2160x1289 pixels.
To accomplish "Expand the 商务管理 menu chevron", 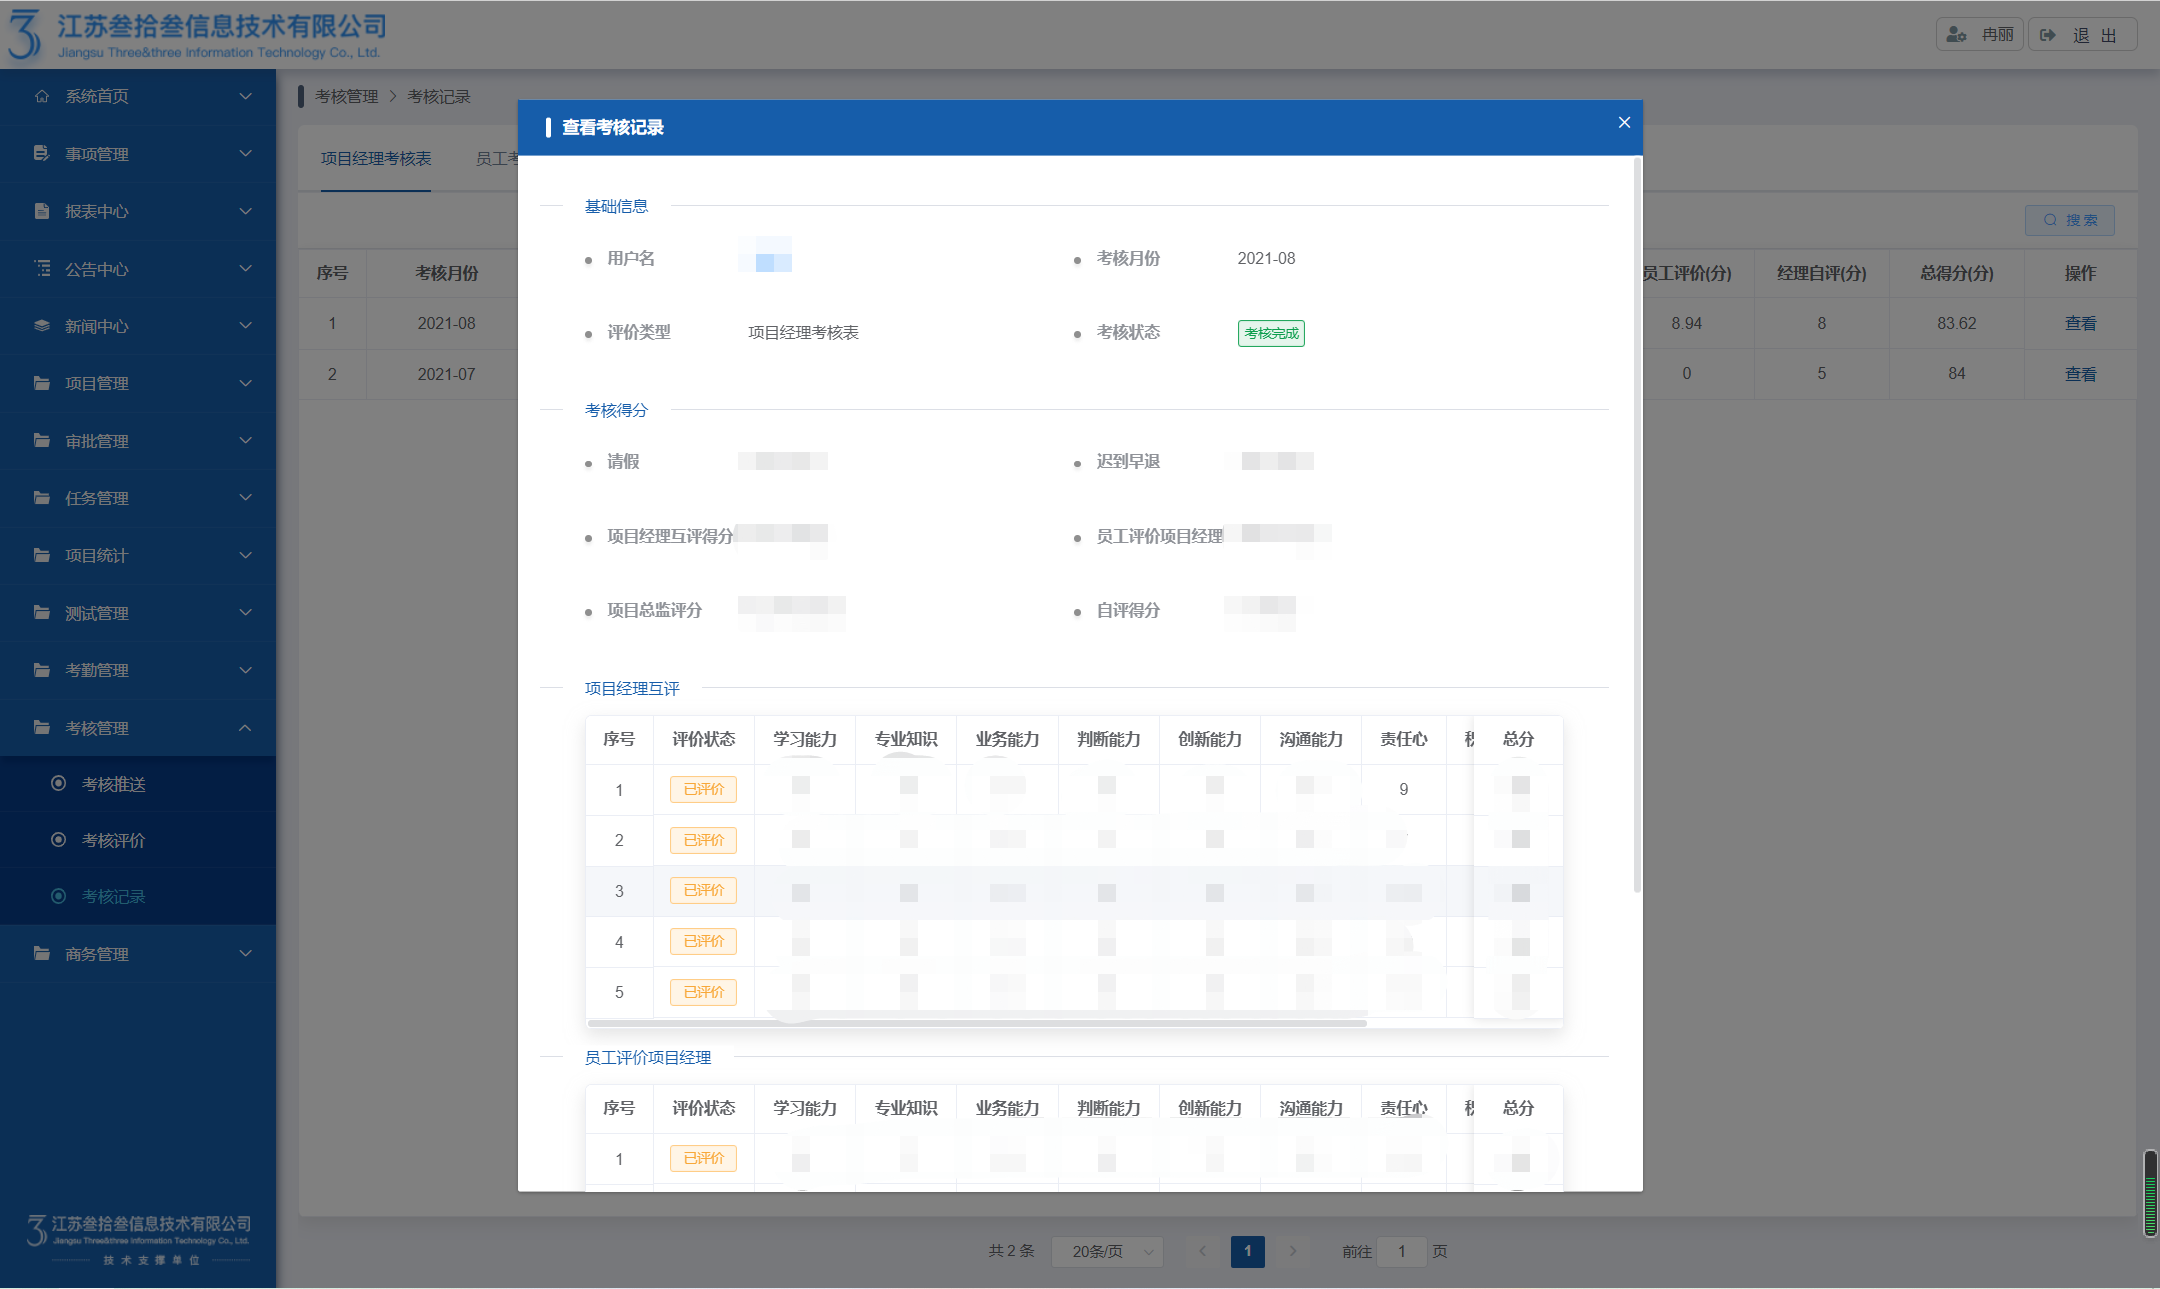I will (x=245, y=954).
